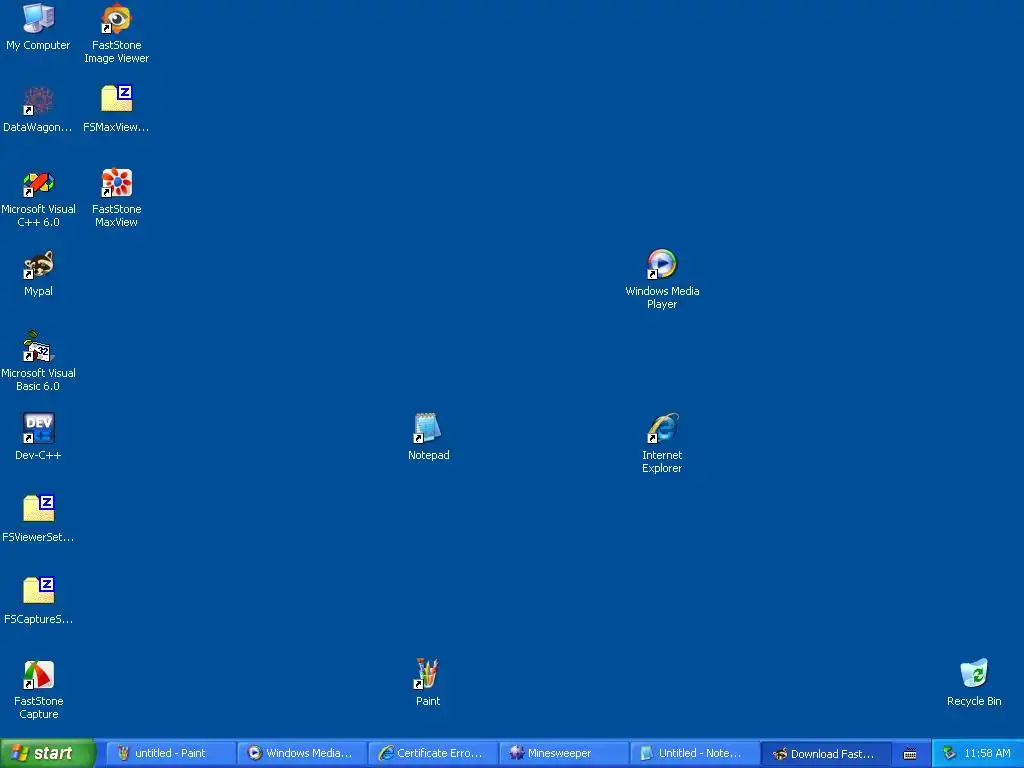Switch to Untitled - Notepad taskbar button
This screenshot has height=768, width=1024.
(696, 753)
